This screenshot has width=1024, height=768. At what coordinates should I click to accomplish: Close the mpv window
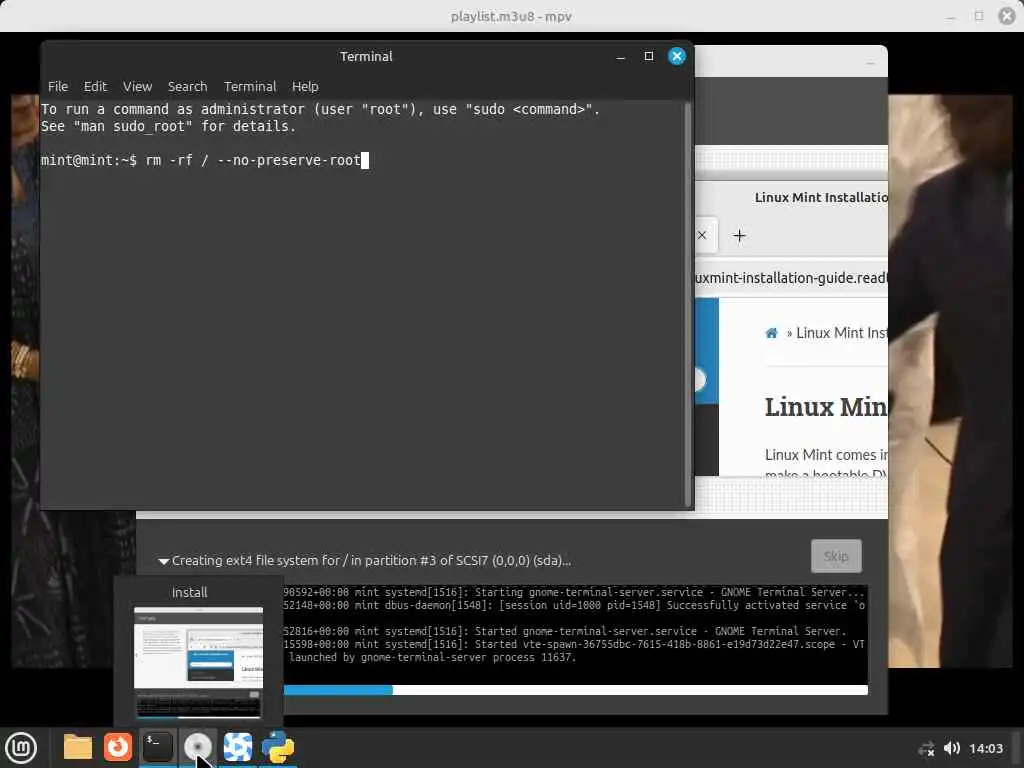pyautogui.click(x=1007, y=16)
